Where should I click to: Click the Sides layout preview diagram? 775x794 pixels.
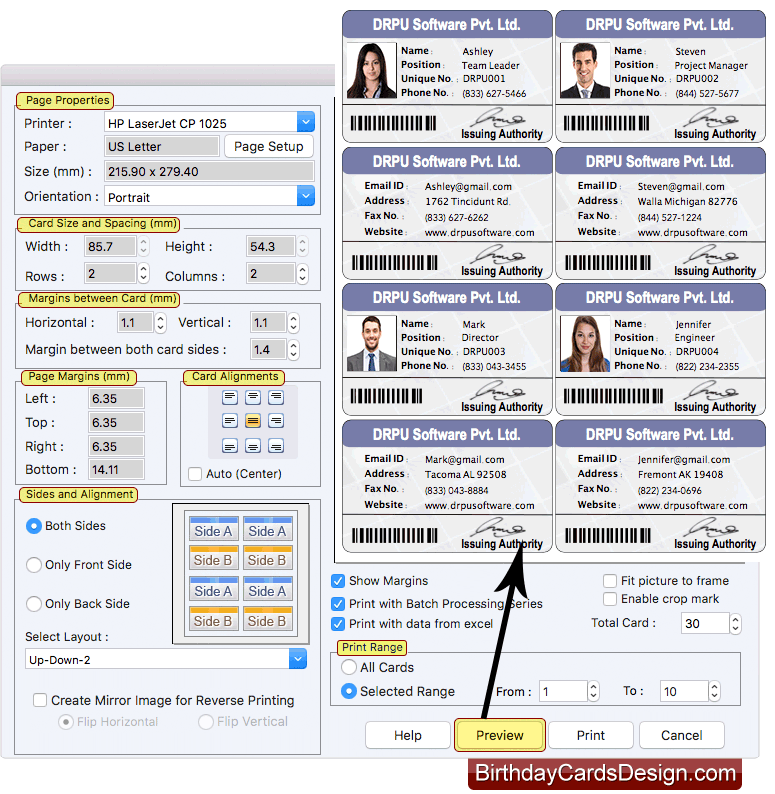pos(241,573)
